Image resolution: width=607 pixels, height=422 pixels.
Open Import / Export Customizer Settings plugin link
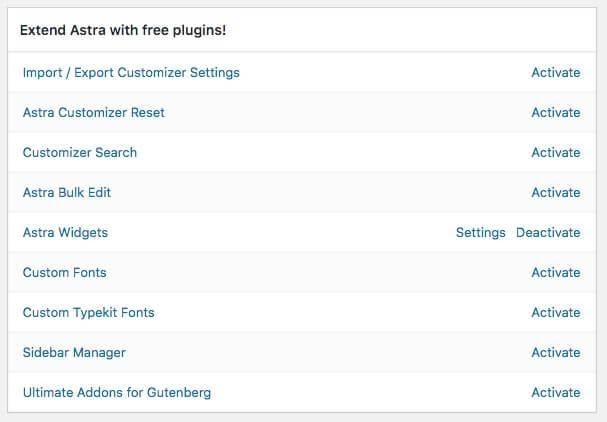tap(131, 72)
